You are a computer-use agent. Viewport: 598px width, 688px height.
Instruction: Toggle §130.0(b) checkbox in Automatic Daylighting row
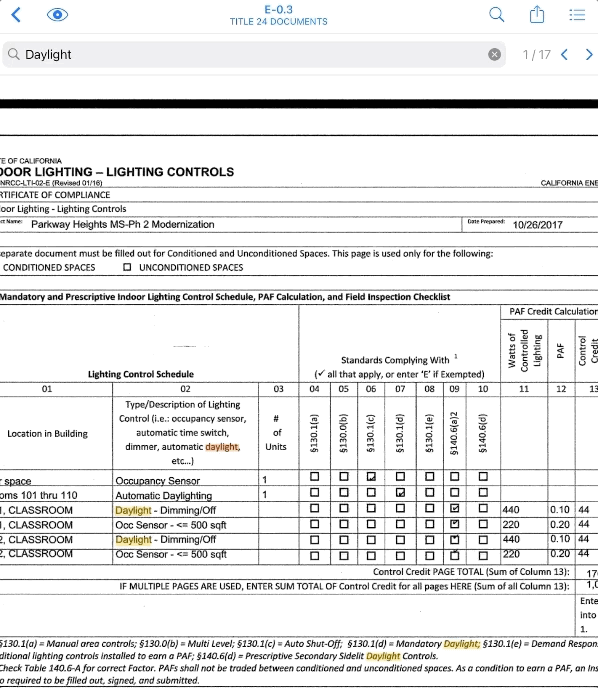pos(344,492)
